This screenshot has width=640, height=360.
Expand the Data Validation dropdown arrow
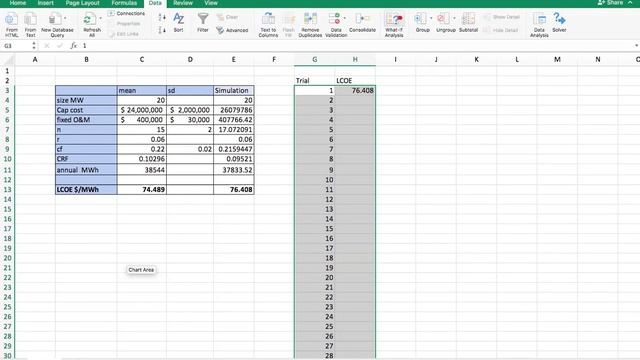tap(345, 18)
